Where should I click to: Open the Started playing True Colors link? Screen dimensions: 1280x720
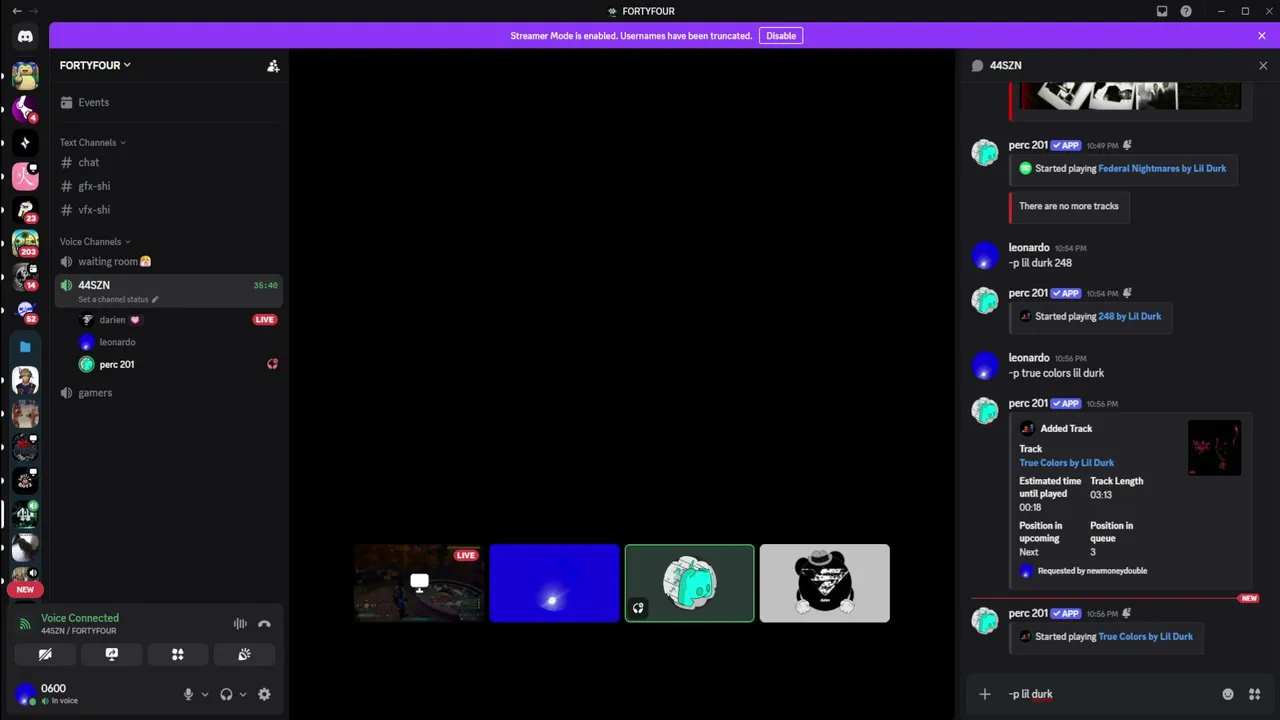[x=1146, y=636]
